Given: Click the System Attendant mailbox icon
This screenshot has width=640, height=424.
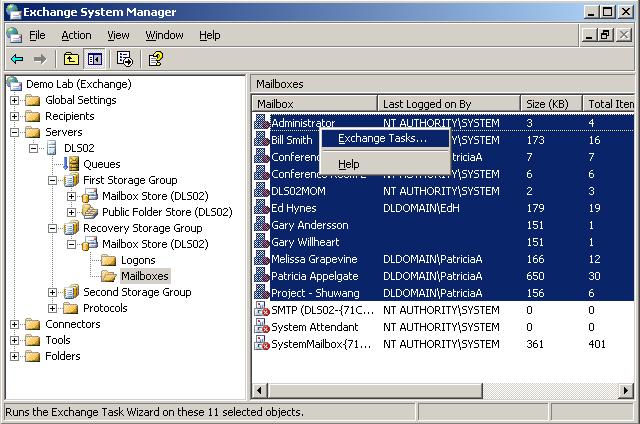Looking at the screenshot, I should (x=262, y=326).
